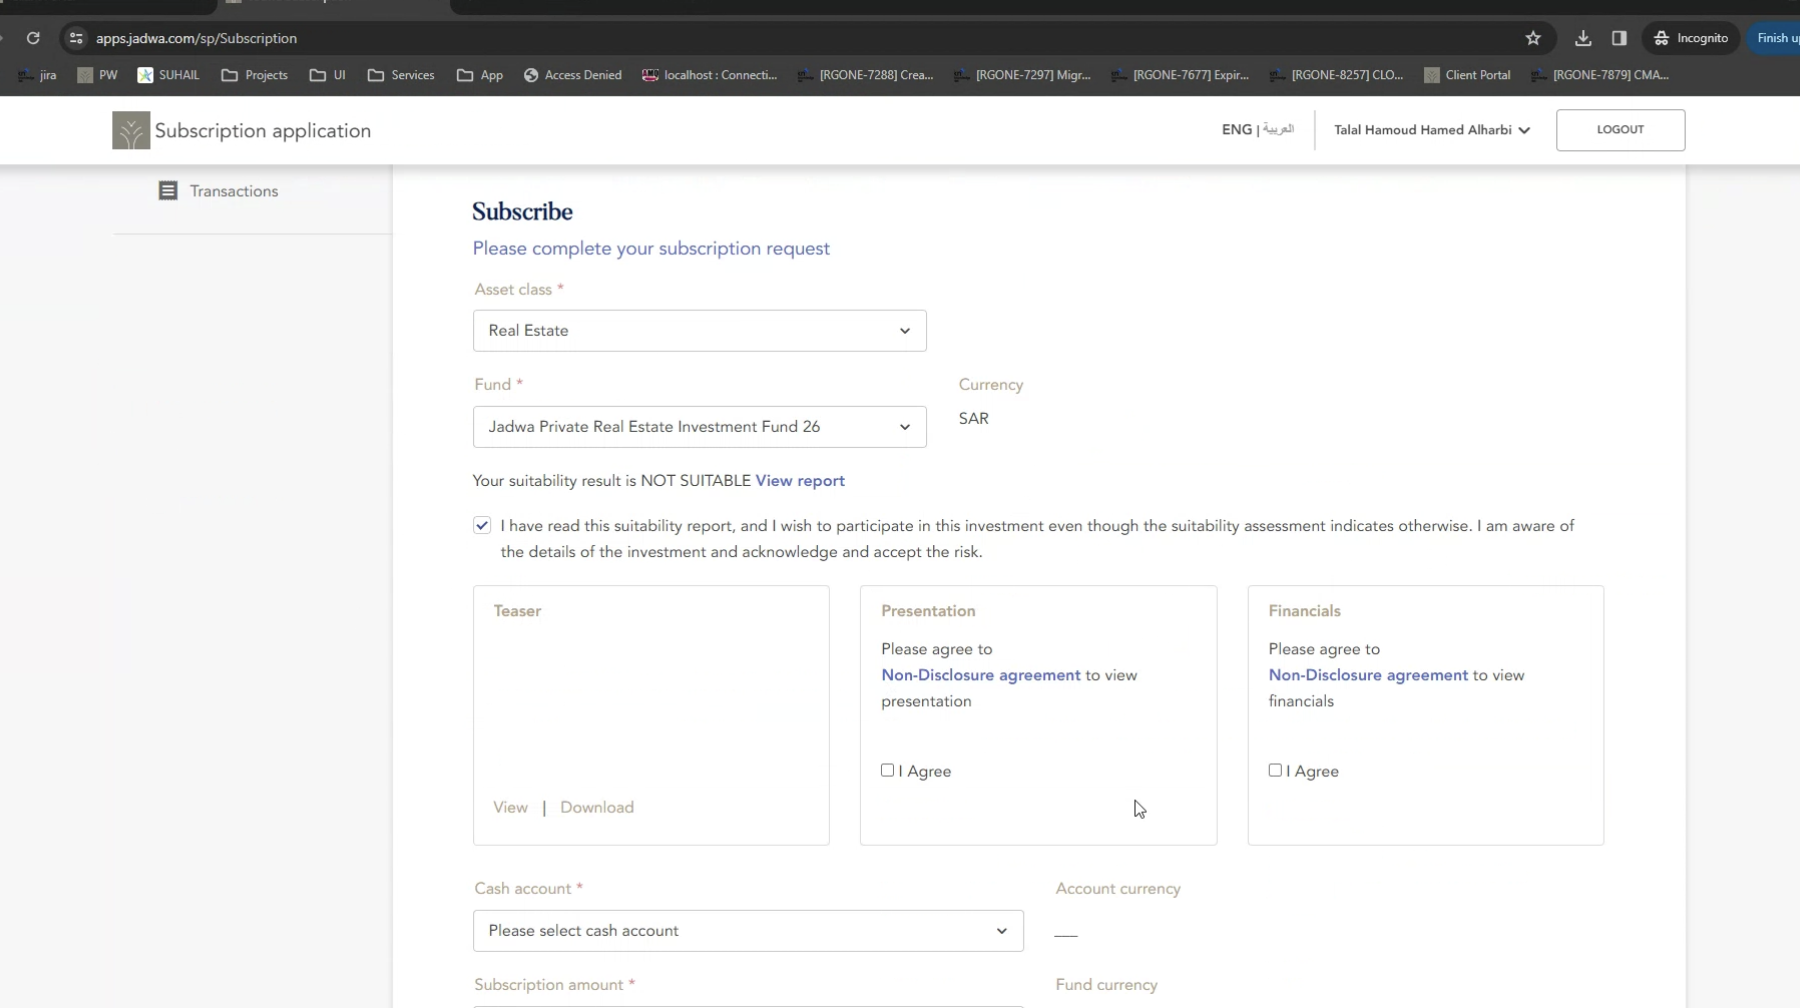Switch language to Arabic

pos(1278,129)
